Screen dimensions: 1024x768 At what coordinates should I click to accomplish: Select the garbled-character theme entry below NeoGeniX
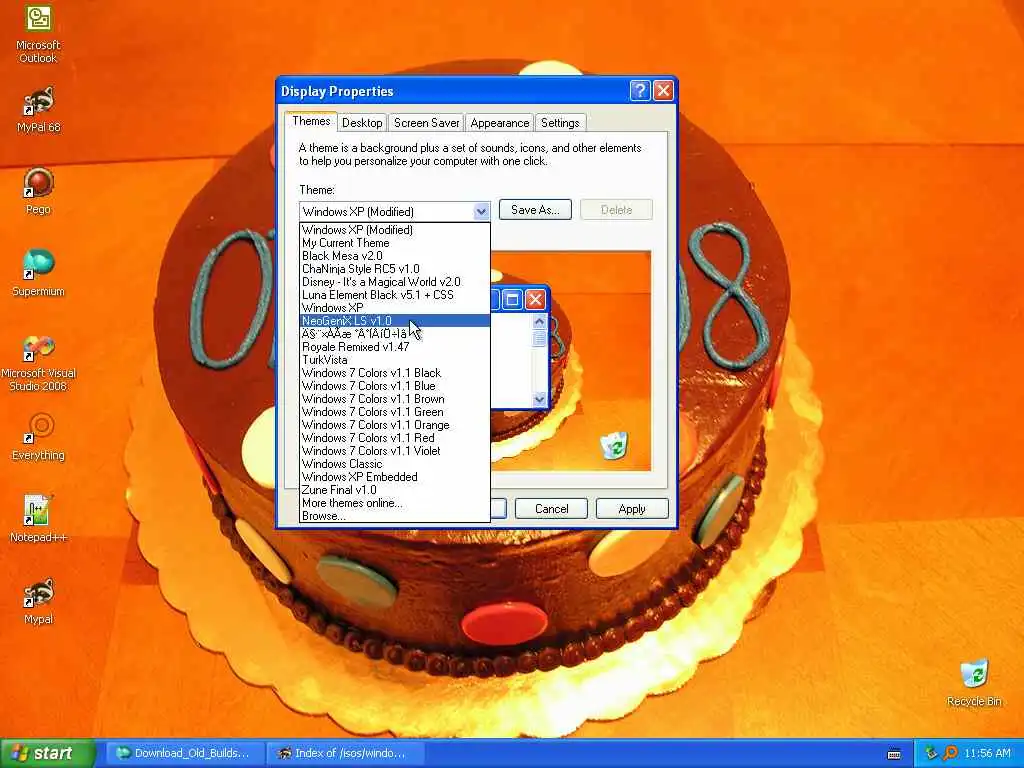coord(394,334)
